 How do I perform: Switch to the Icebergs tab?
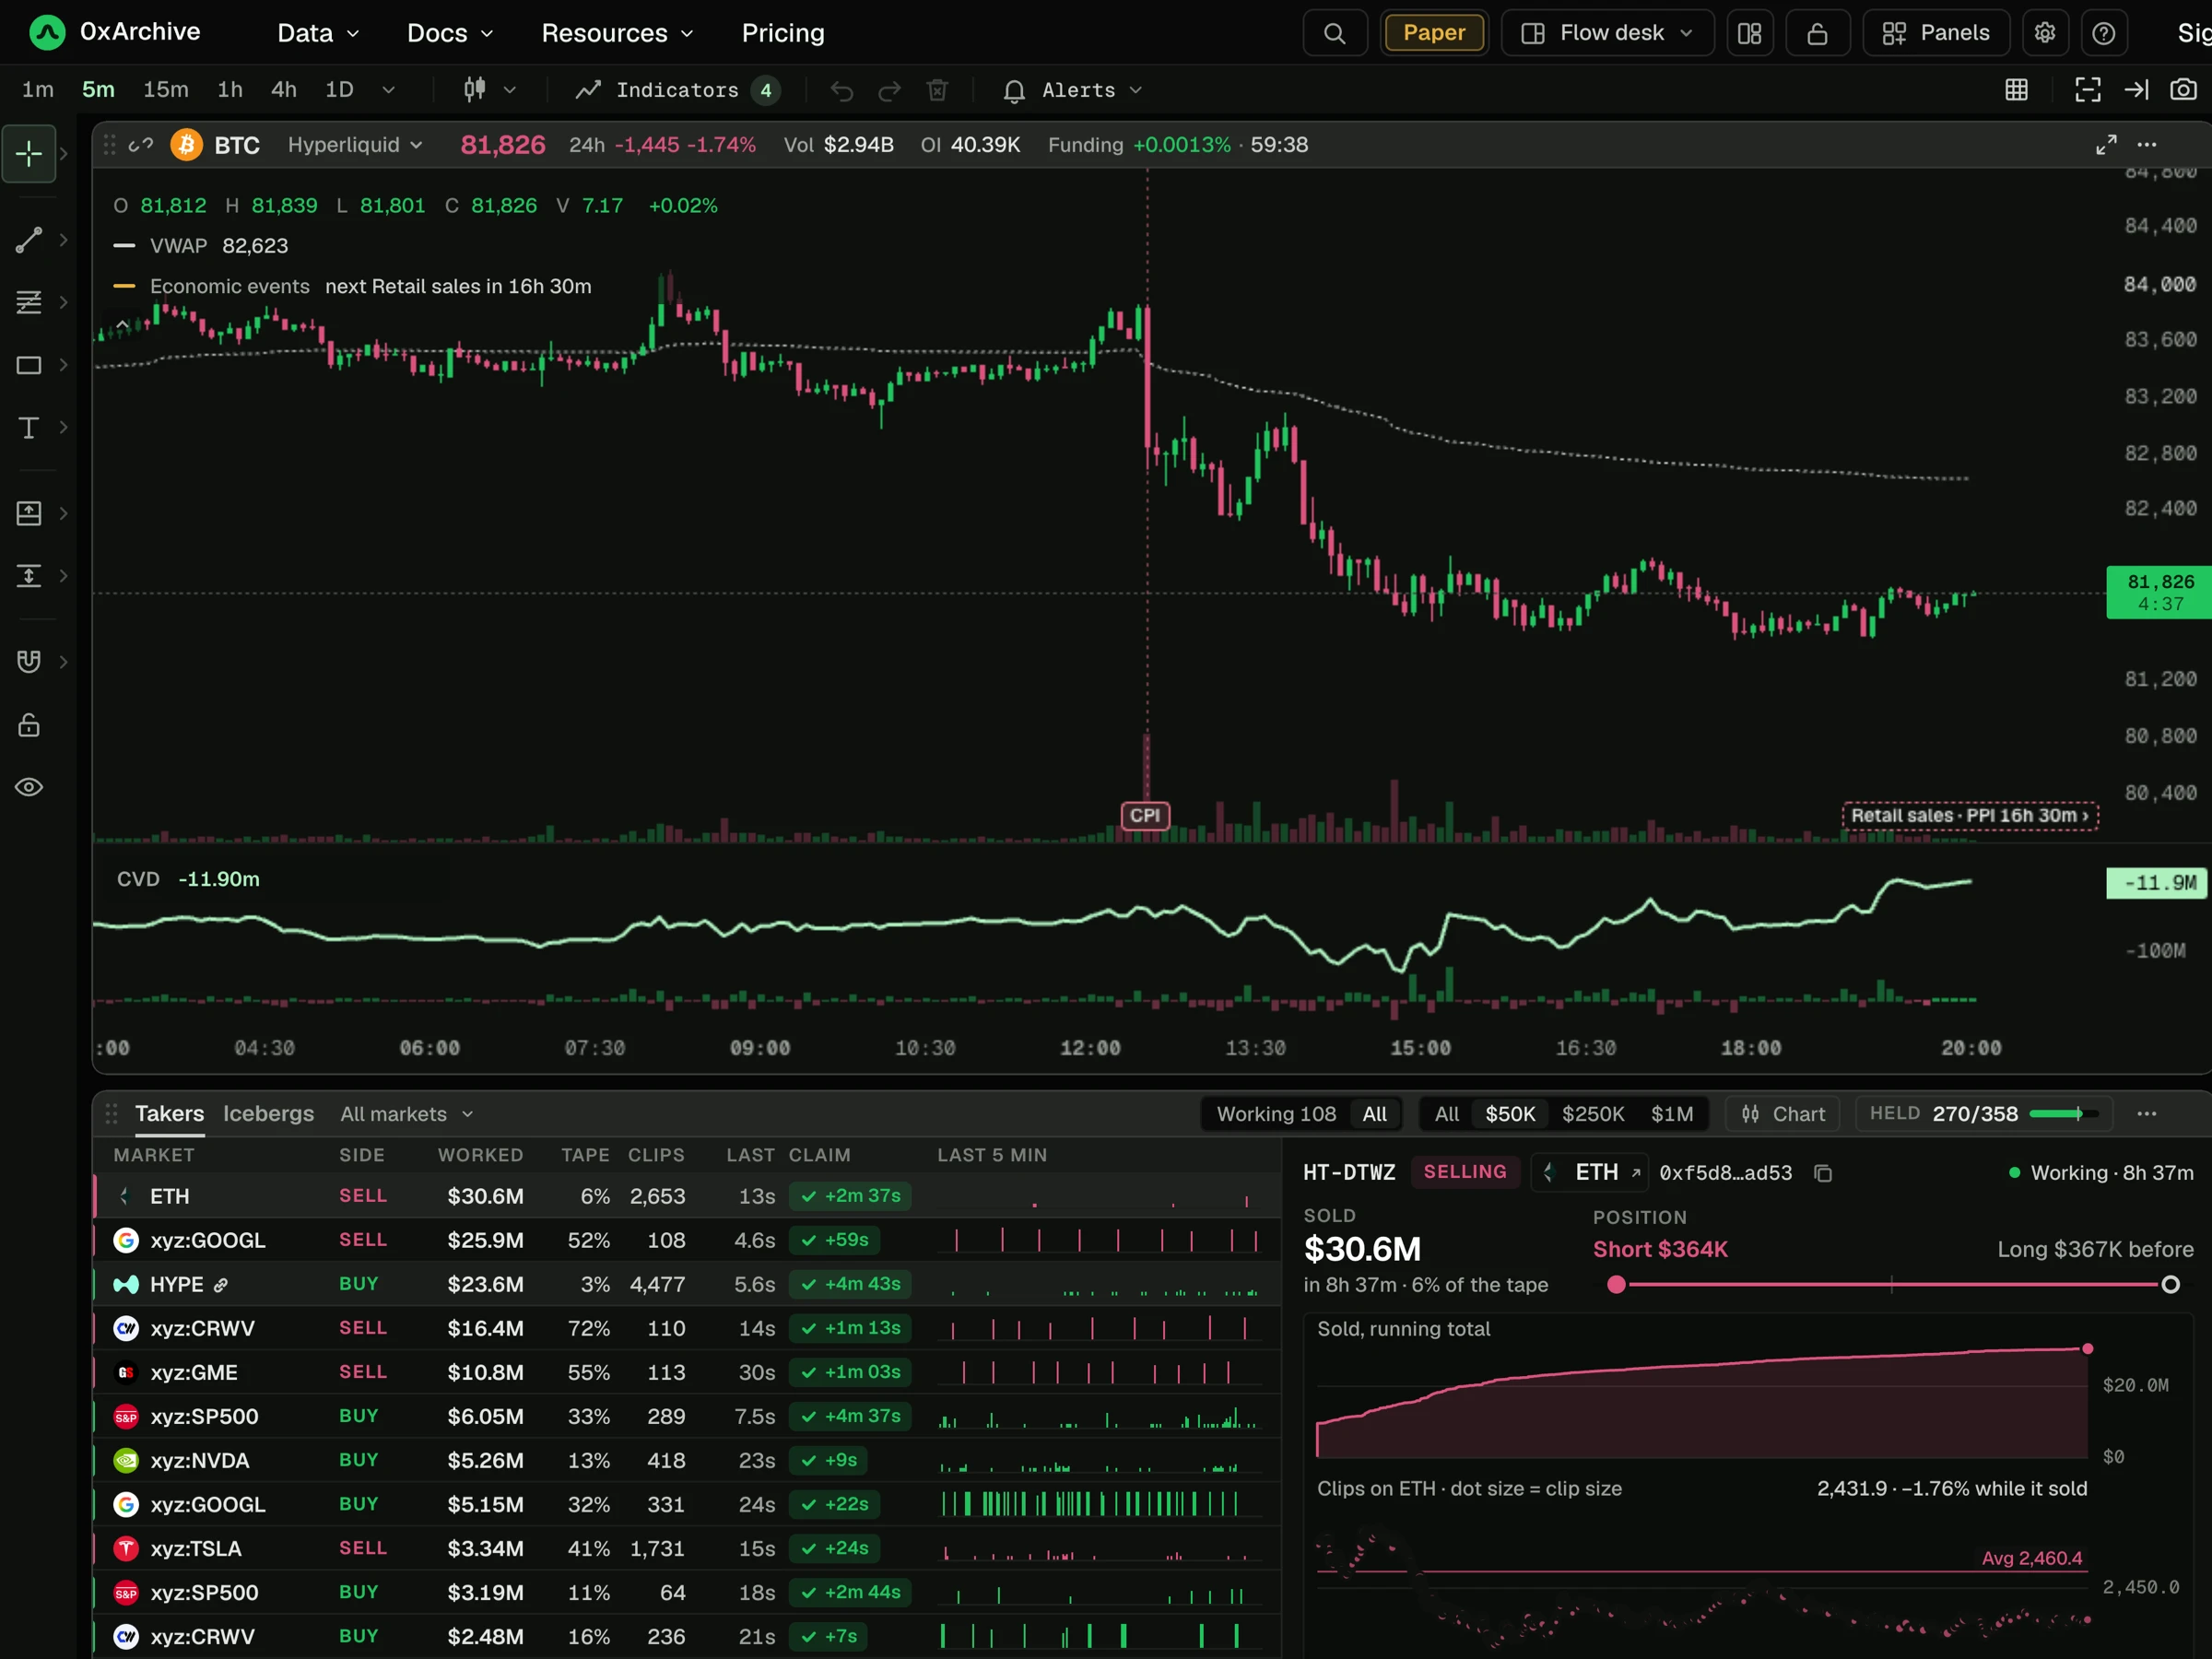[x=268, y=1114]
